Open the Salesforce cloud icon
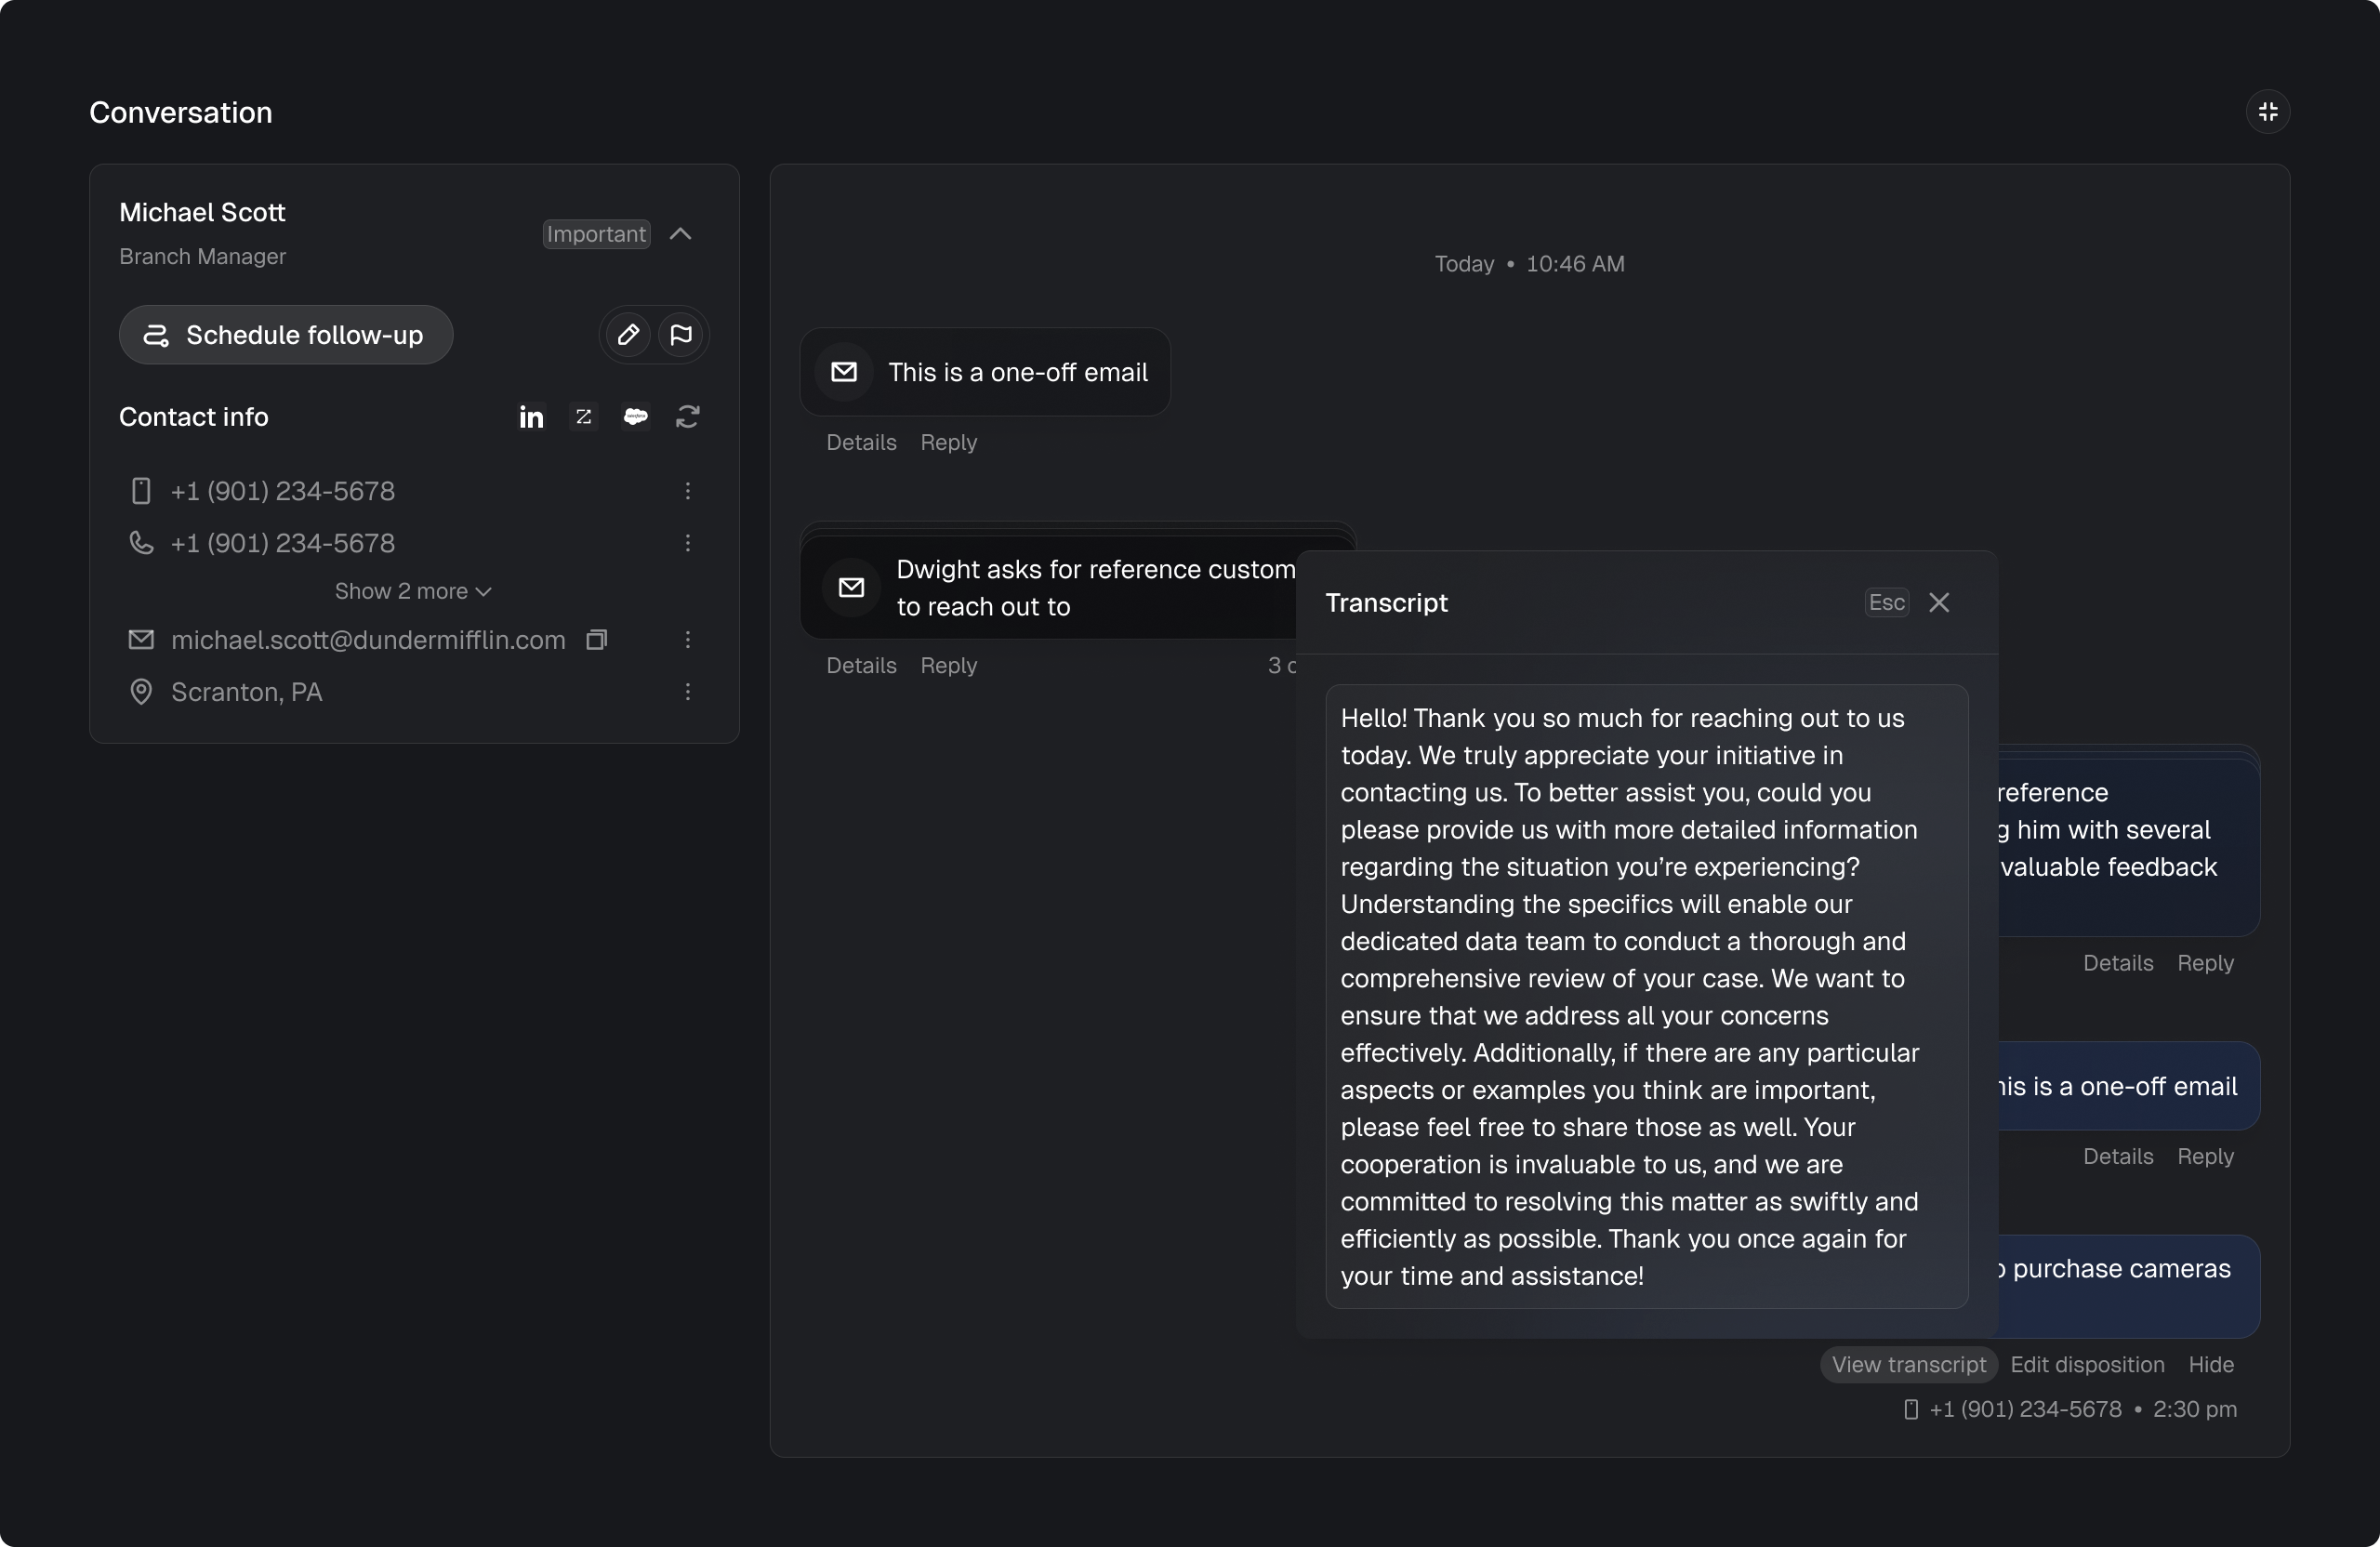Screen dimensions: 2380x1547 [636, 417]
